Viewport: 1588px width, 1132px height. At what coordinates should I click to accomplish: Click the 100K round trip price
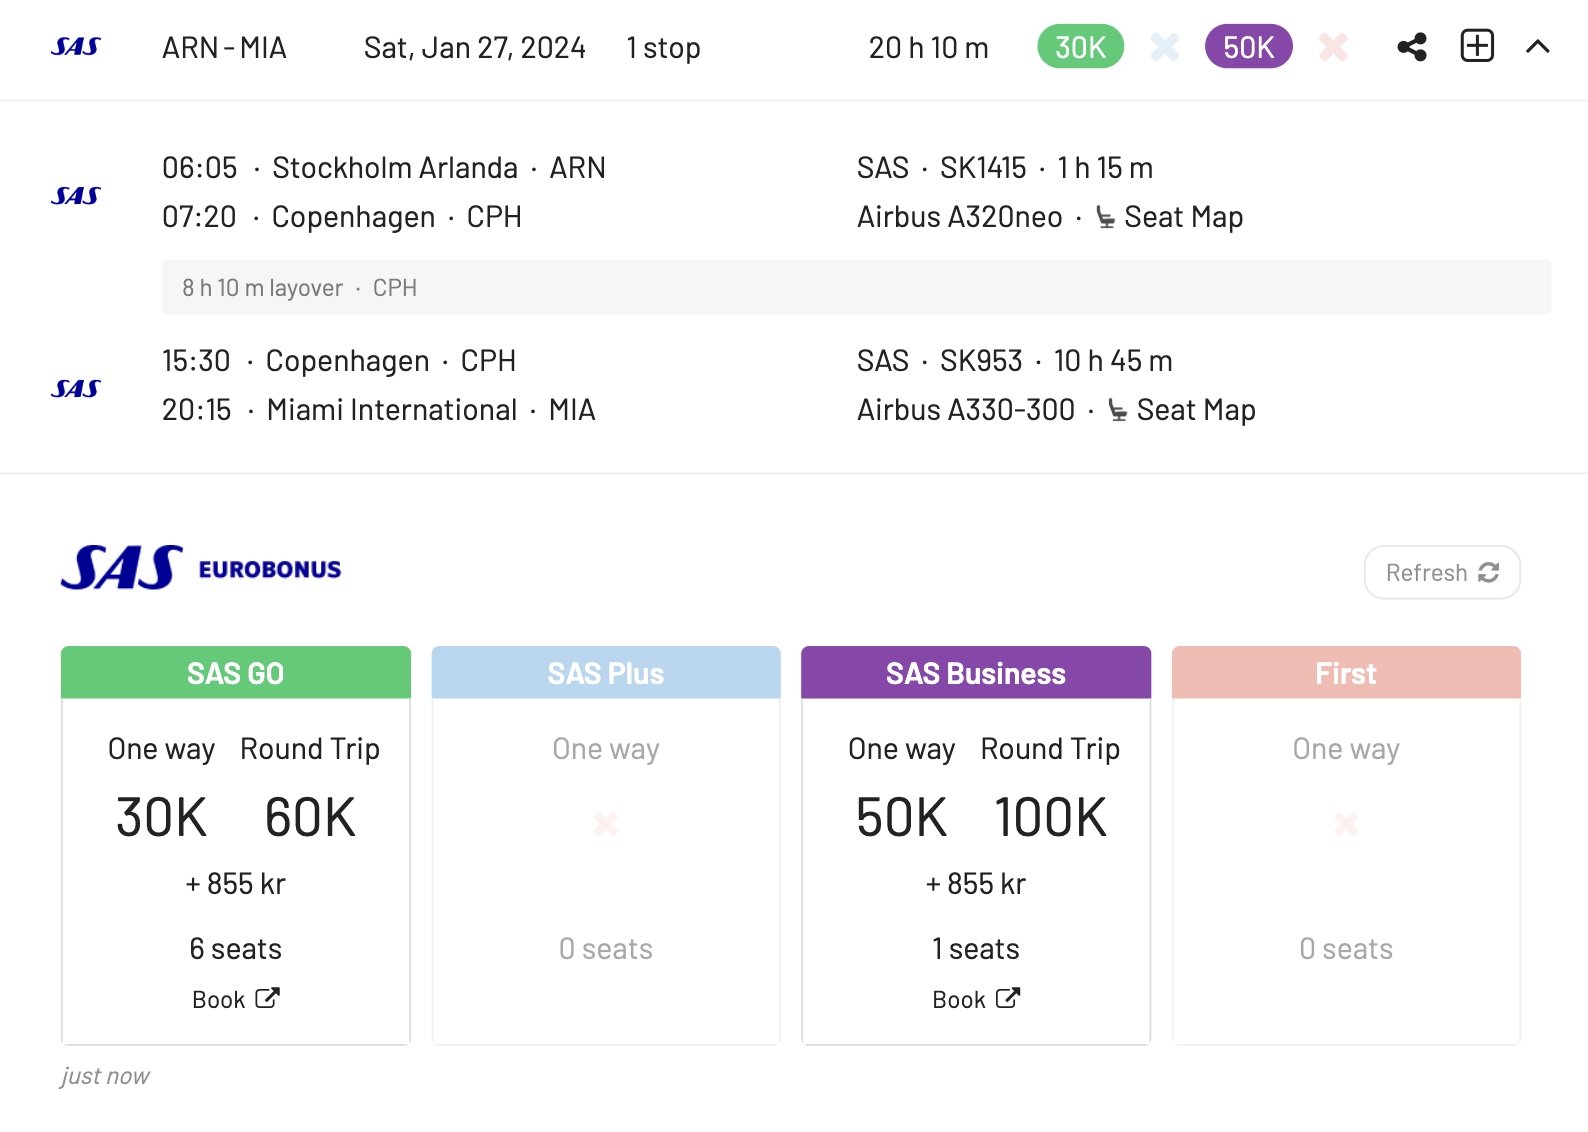[1050, 817]
